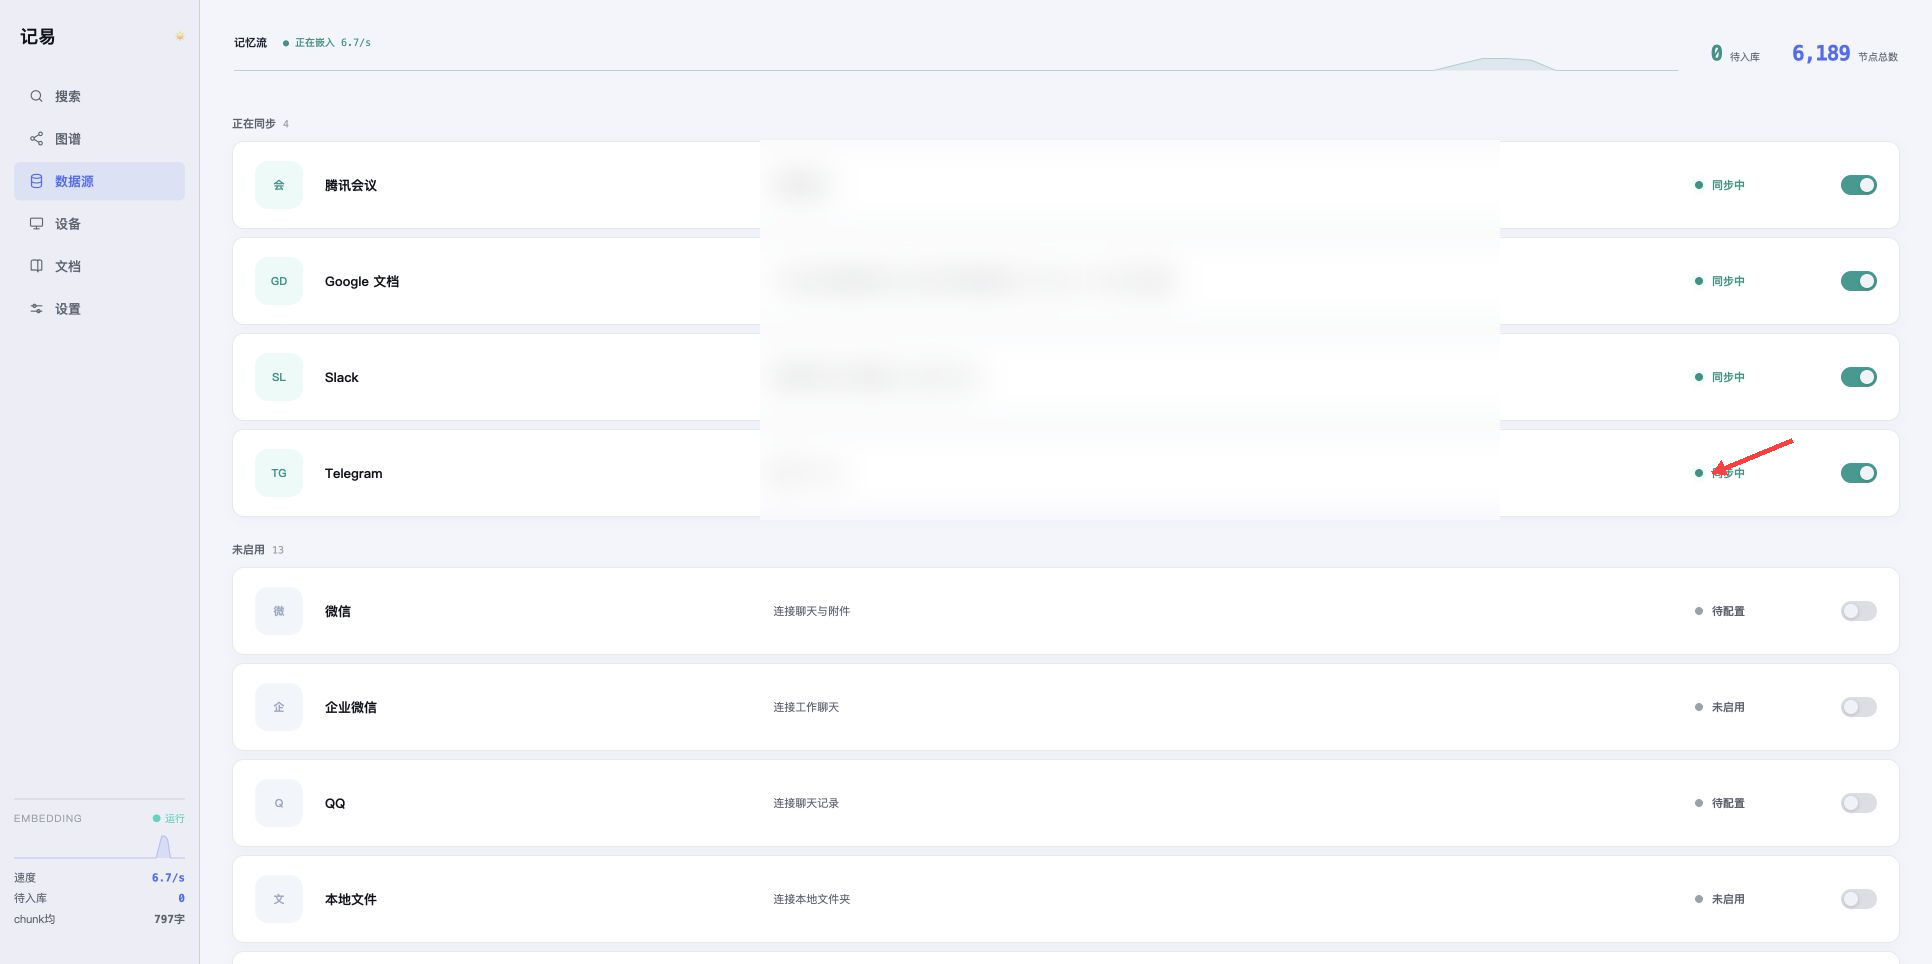This screenshot has width=1932, height=964.
Task: Click the 企 badge of 企业微信
Action: [x=279, y=707]
